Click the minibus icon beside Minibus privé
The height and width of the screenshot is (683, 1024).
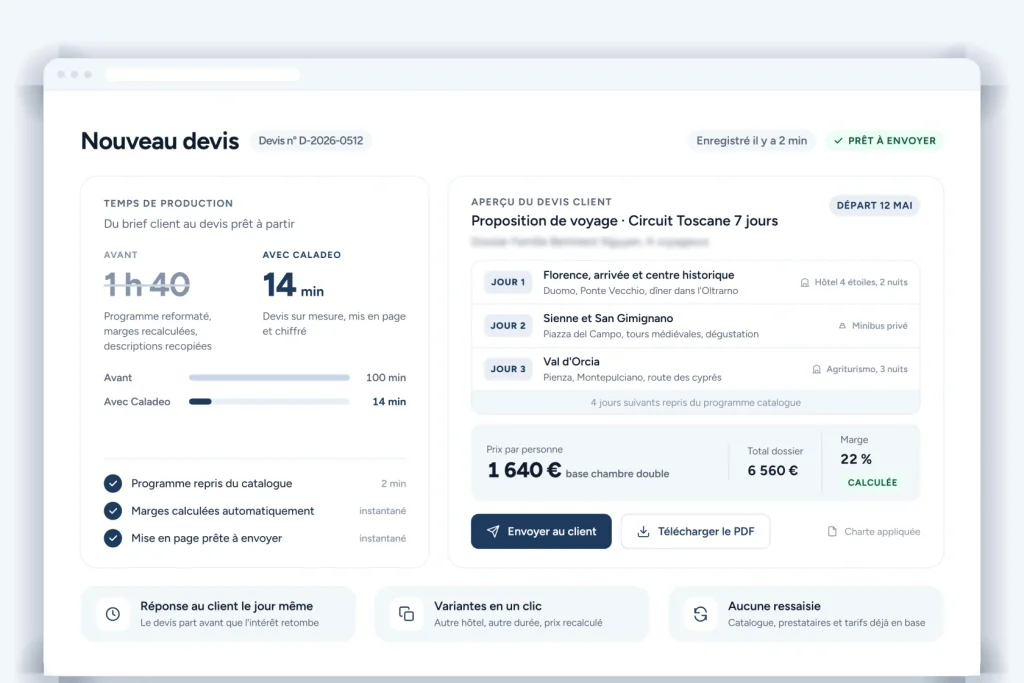tap(842, 326)
